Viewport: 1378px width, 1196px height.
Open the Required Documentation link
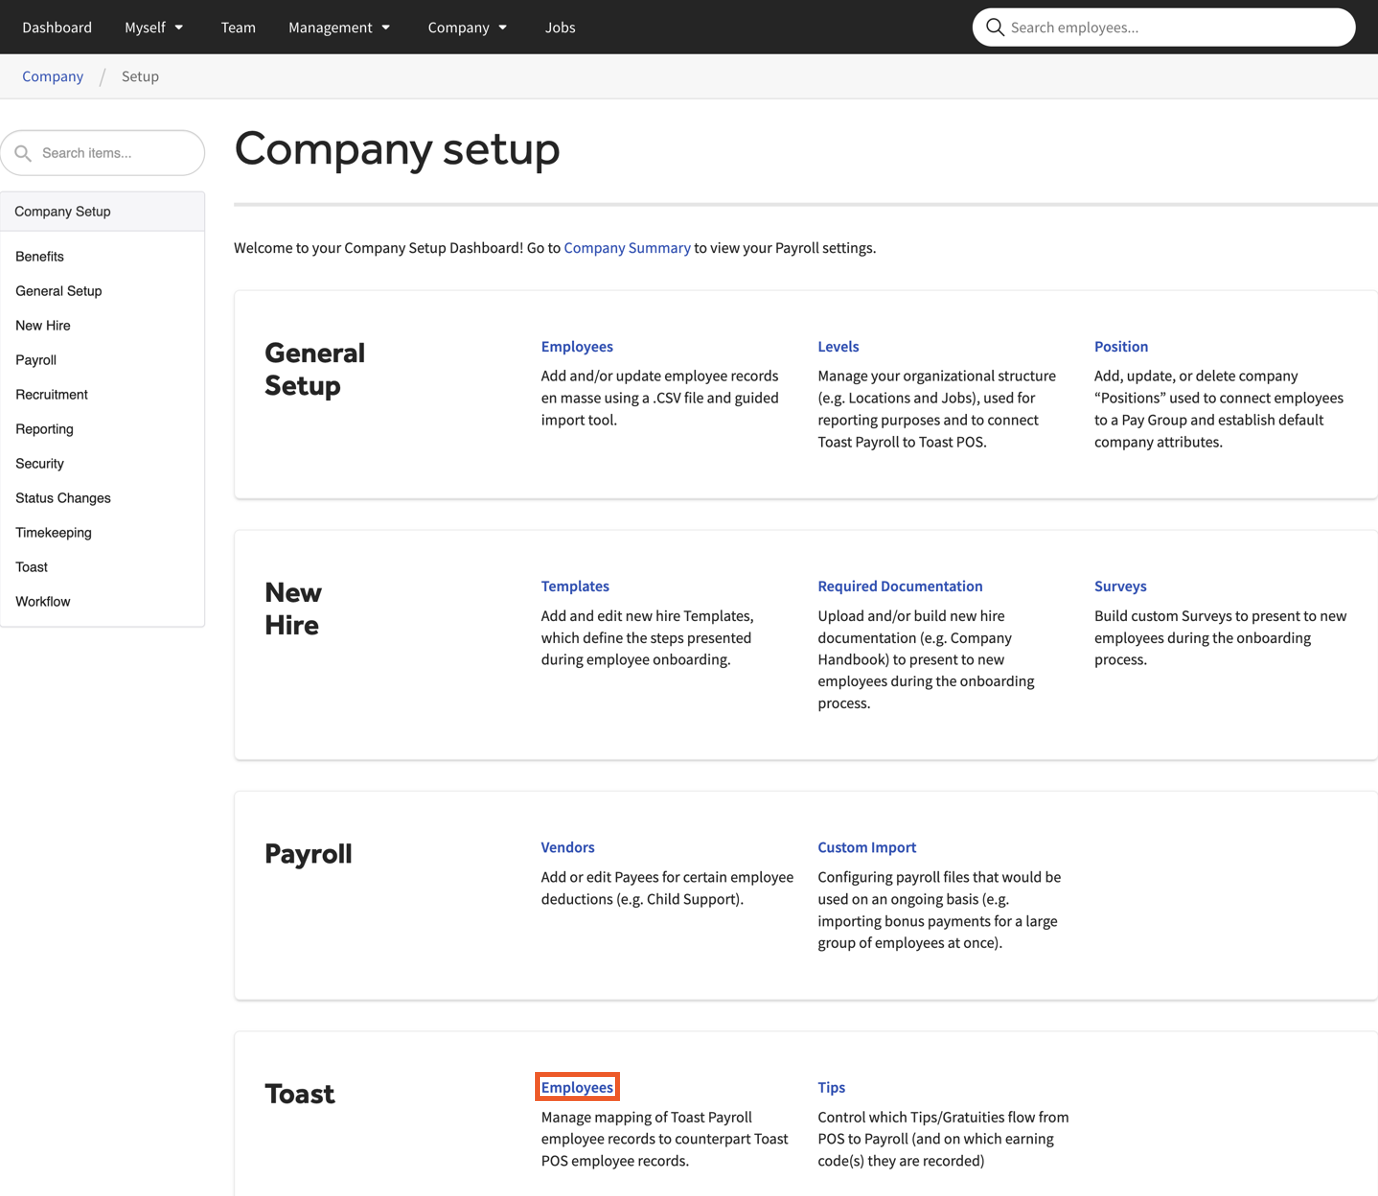coord(899,586)
